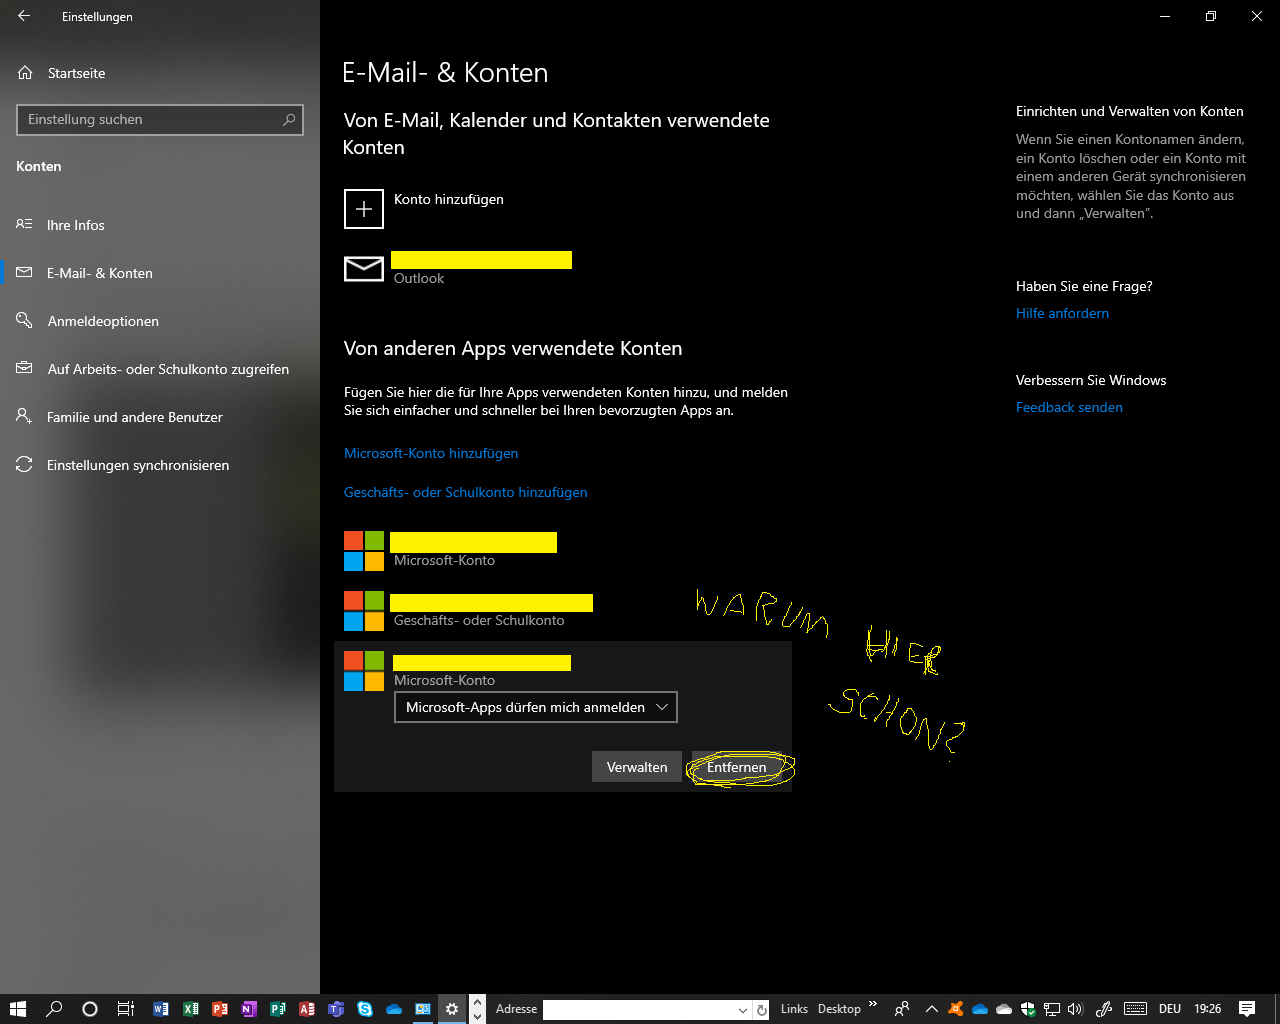Click the Verwalten button
The image size is (1280, 1024).
637,767
